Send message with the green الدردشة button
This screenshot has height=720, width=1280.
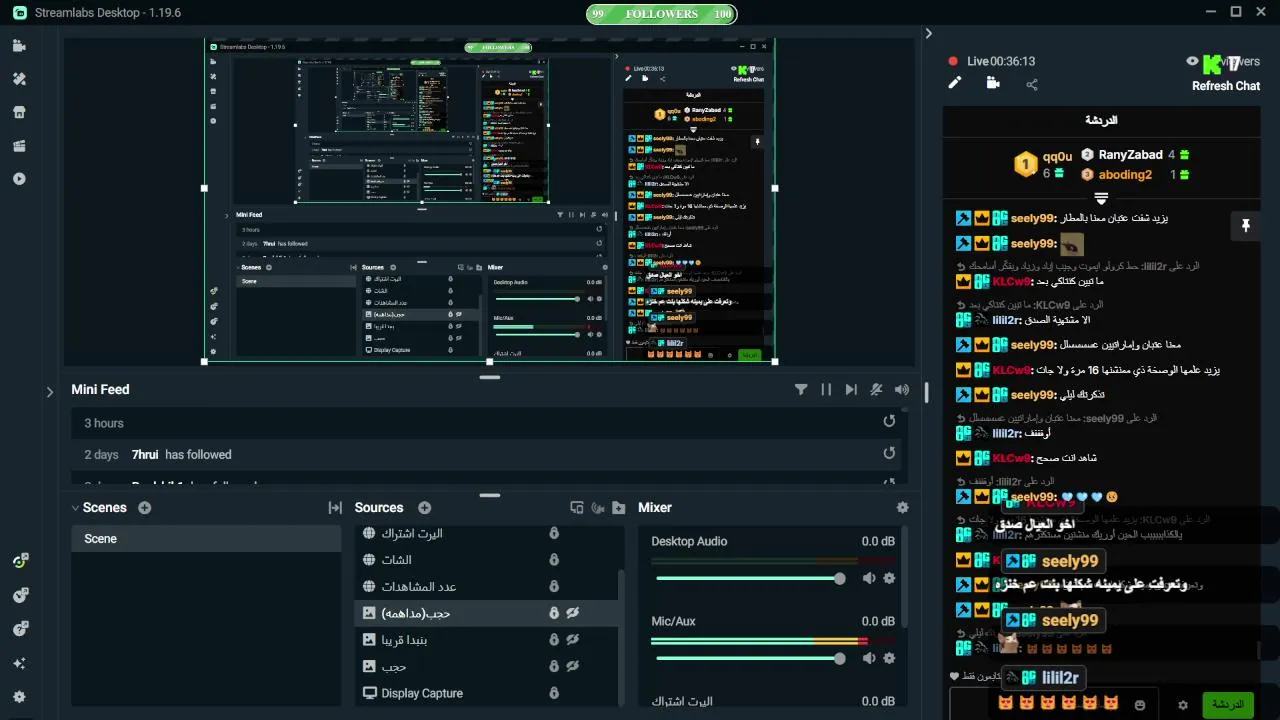click(x=1227, y=705)
